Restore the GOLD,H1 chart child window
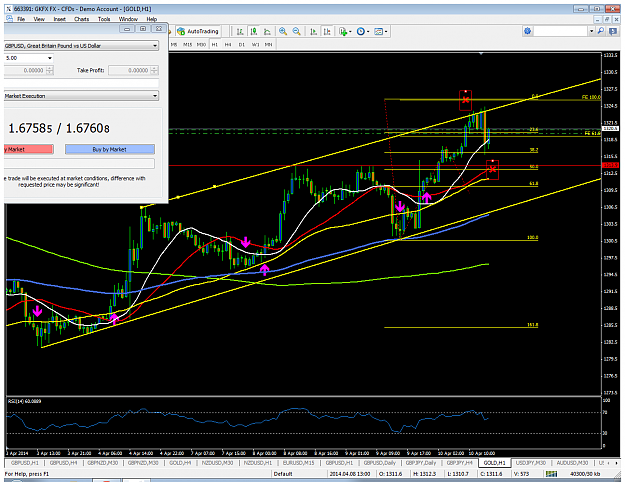Image resolution: width=625 pixels, height=482 pixels. click(607, 19)
